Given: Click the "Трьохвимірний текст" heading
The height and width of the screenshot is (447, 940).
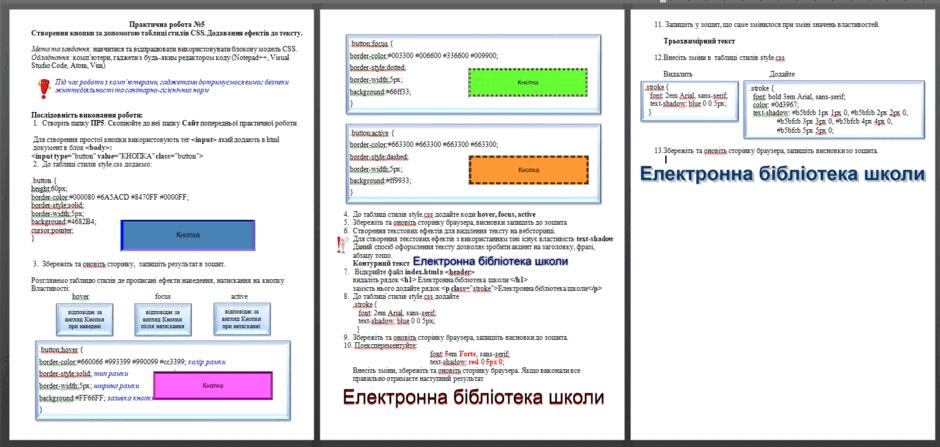Looking at the screenshot, I should (699, 41).
